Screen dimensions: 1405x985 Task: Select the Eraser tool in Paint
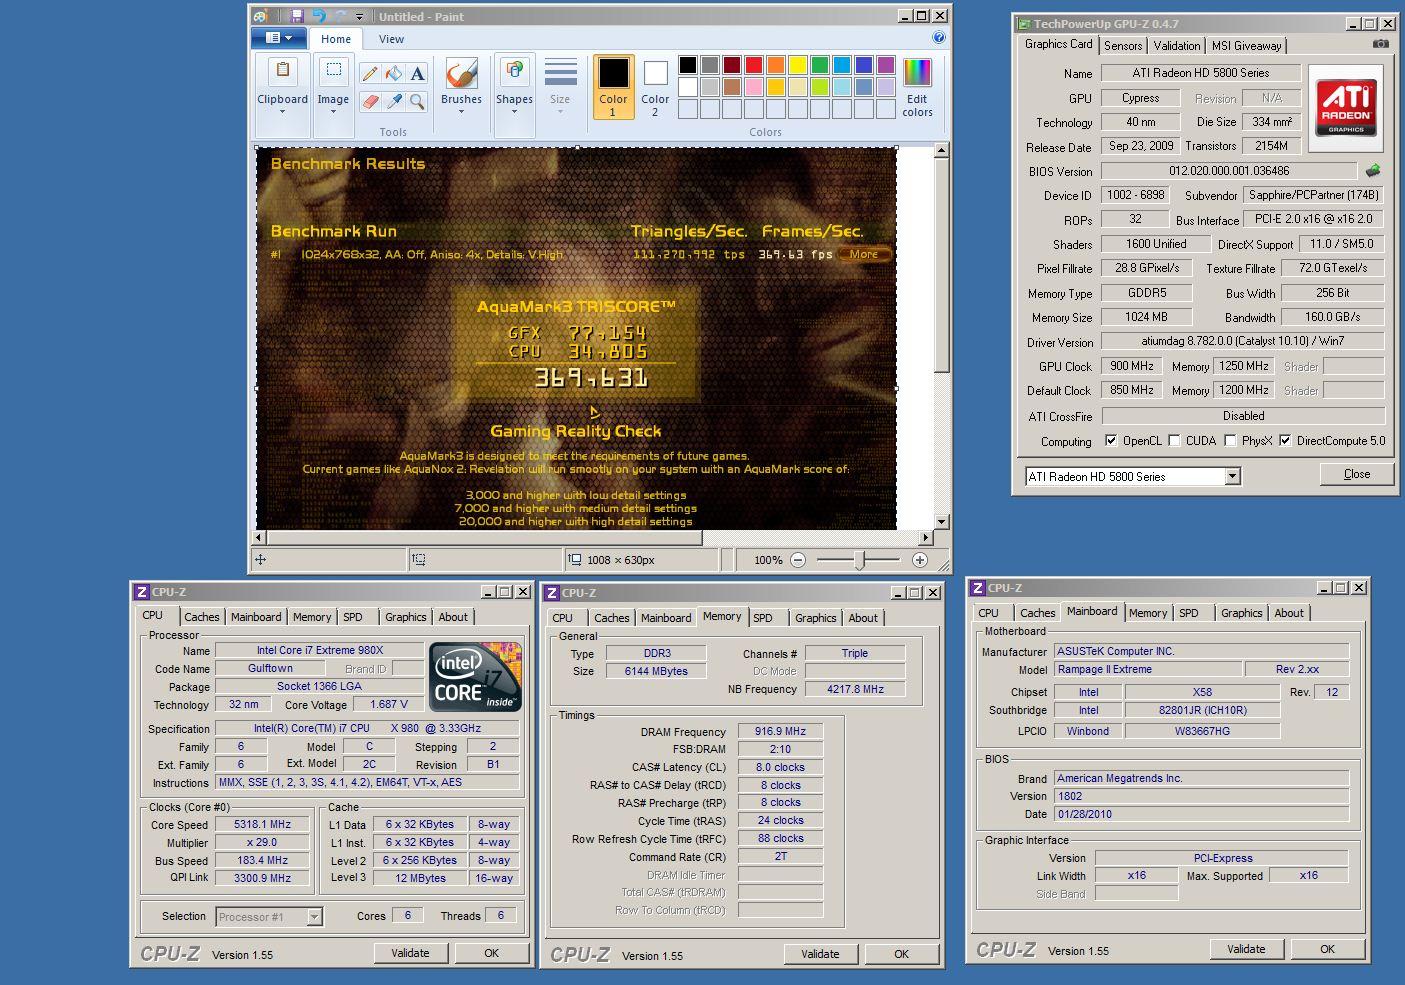pos(370,101)
